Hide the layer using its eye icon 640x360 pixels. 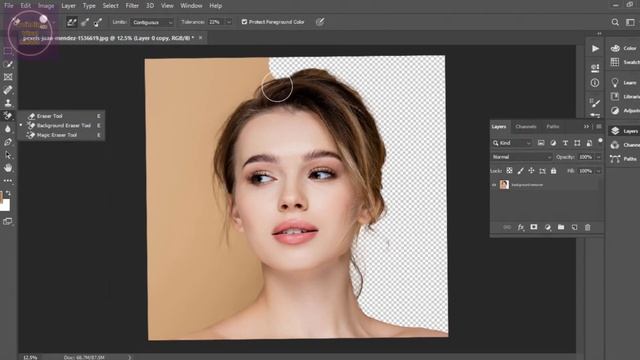494,185
